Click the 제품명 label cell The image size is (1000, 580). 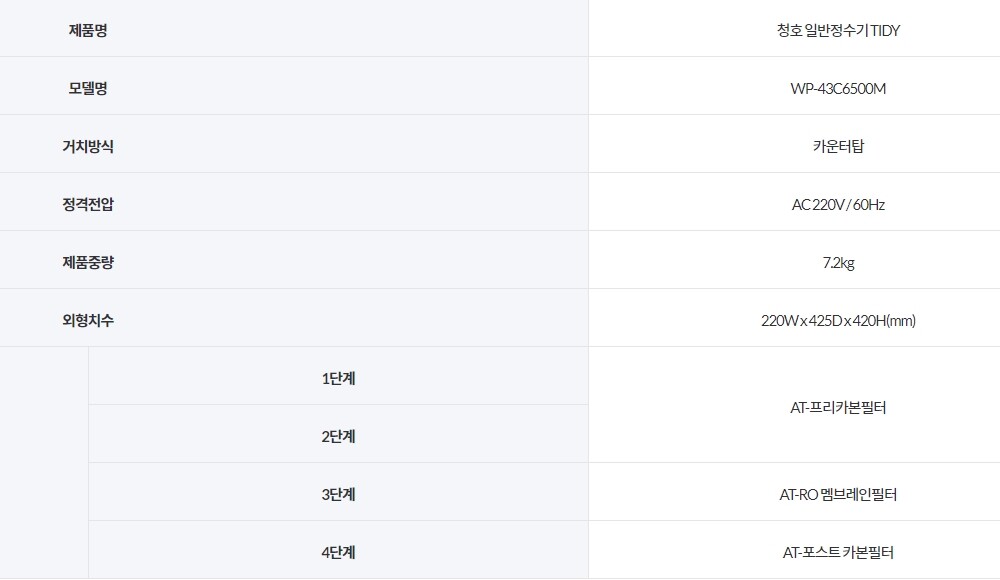click(88, 30)
